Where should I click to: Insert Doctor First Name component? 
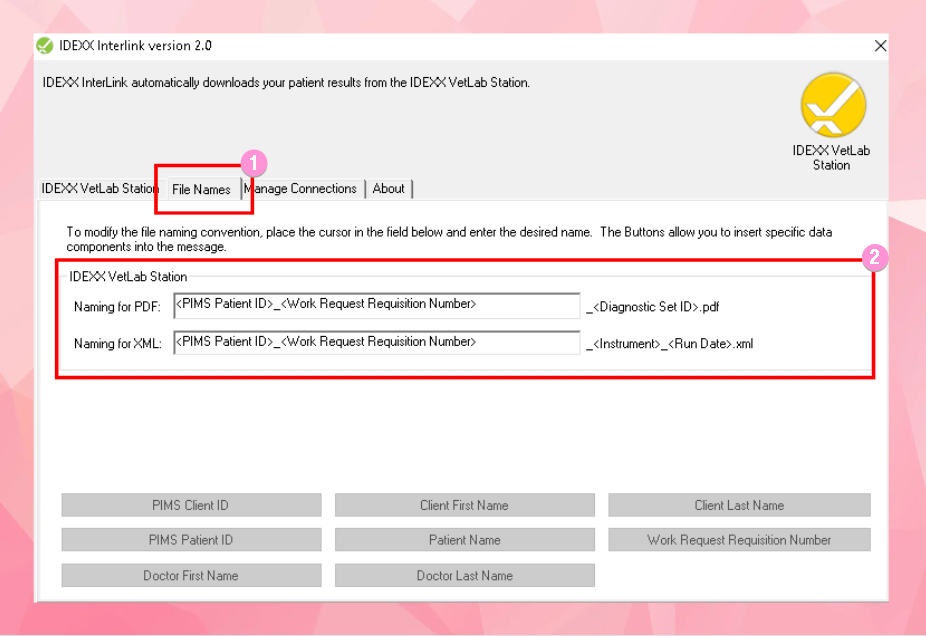(x=191, y=575)
